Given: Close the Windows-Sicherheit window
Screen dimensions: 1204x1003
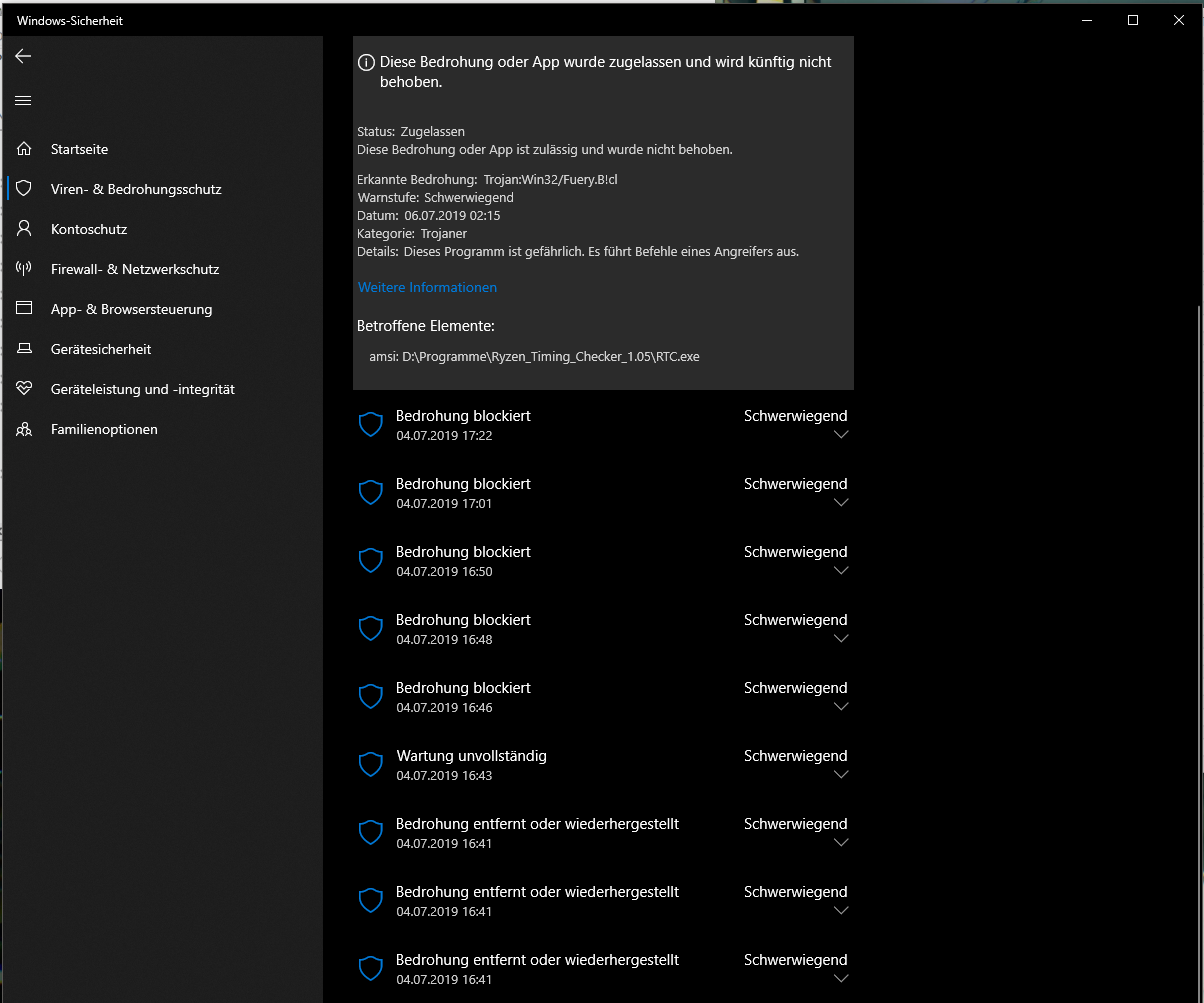Looking at the screenshot, I should 1180,20.
